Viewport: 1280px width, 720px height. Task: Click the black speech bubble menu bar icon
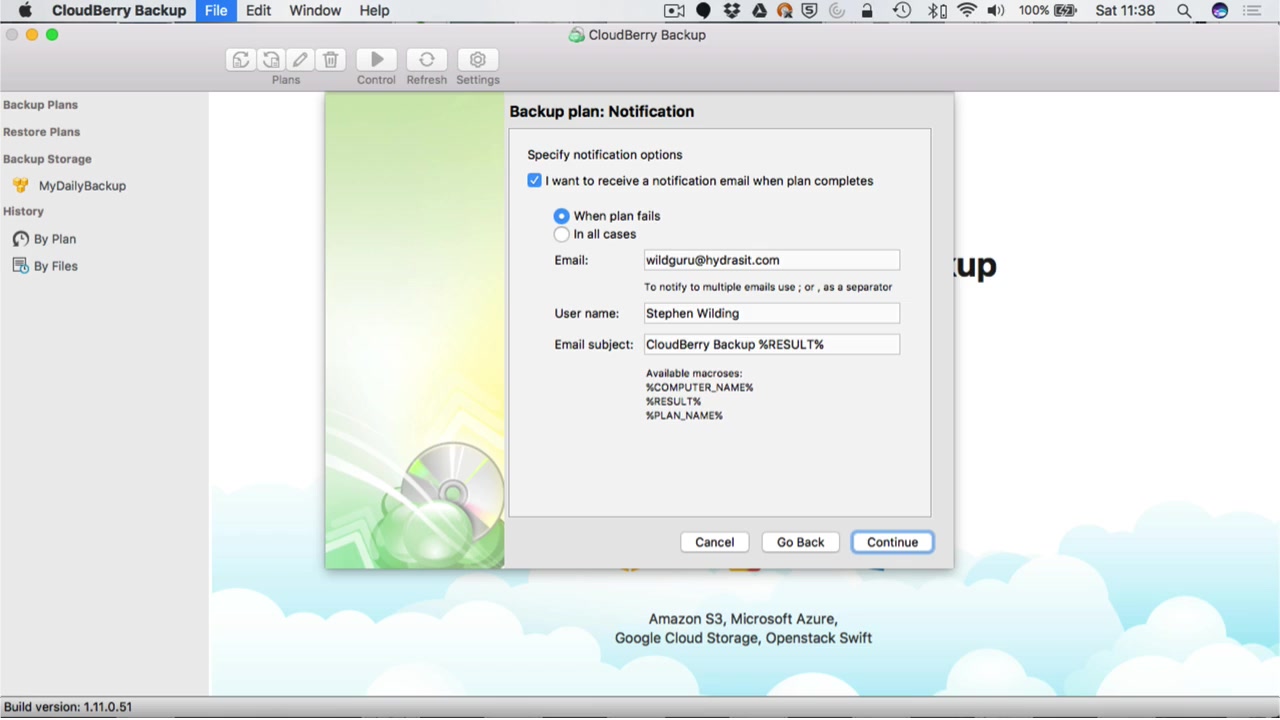pyautogui.click(x=703, y=11)
